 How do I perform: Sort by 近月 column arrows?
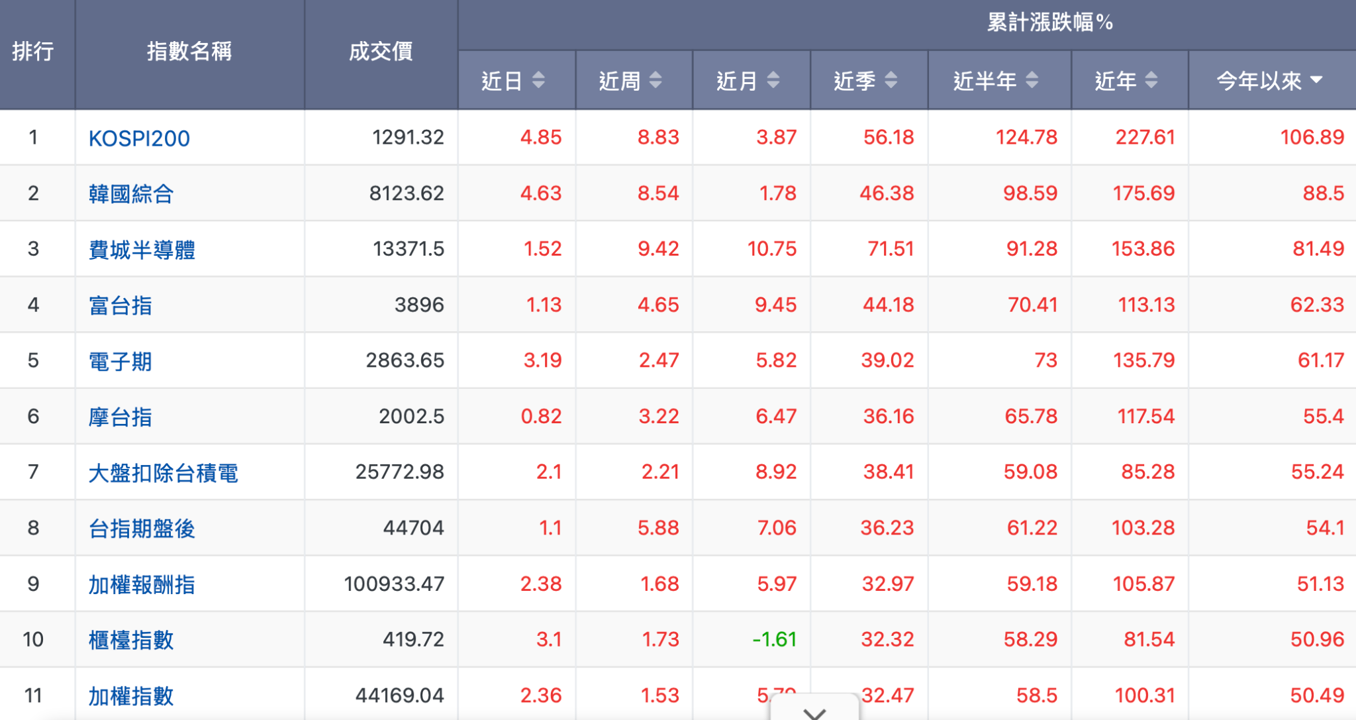(x=773, y=80)
